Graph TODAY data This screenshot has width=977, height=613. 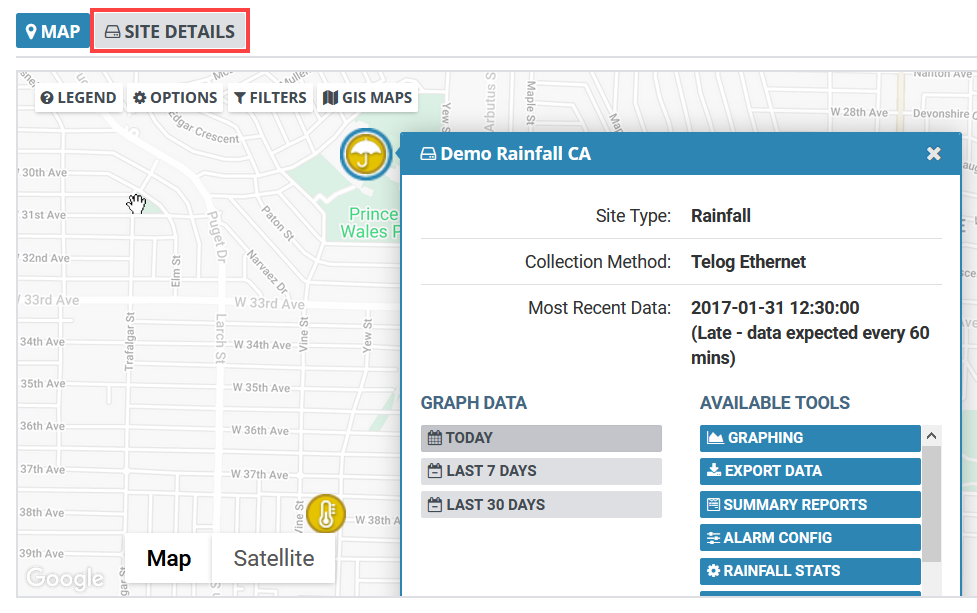[x=541, y=438]
